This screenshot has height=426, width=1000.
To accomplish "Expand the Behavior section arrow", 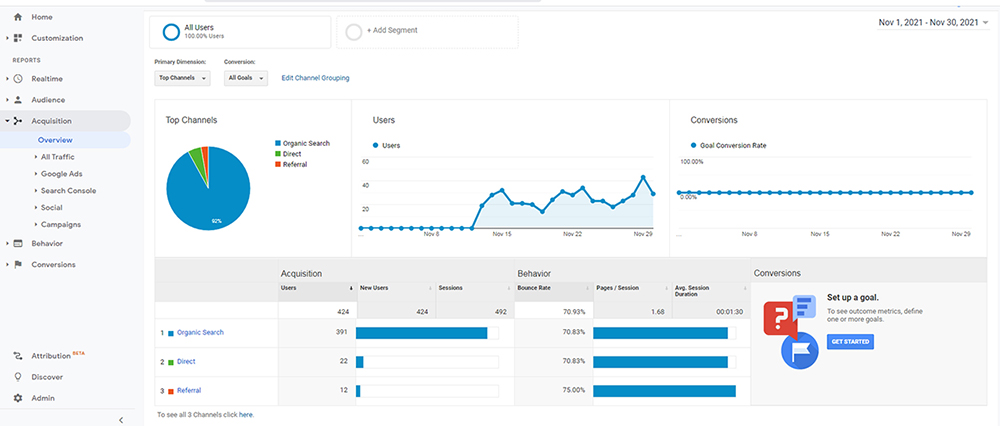I will point(7,244).
